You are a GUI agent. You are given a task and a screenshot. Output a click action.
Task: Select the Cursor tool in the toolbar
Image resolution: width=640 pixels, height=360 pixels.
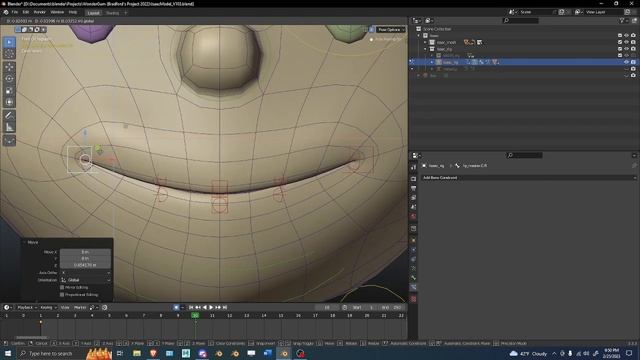click(x=9, y=53)
